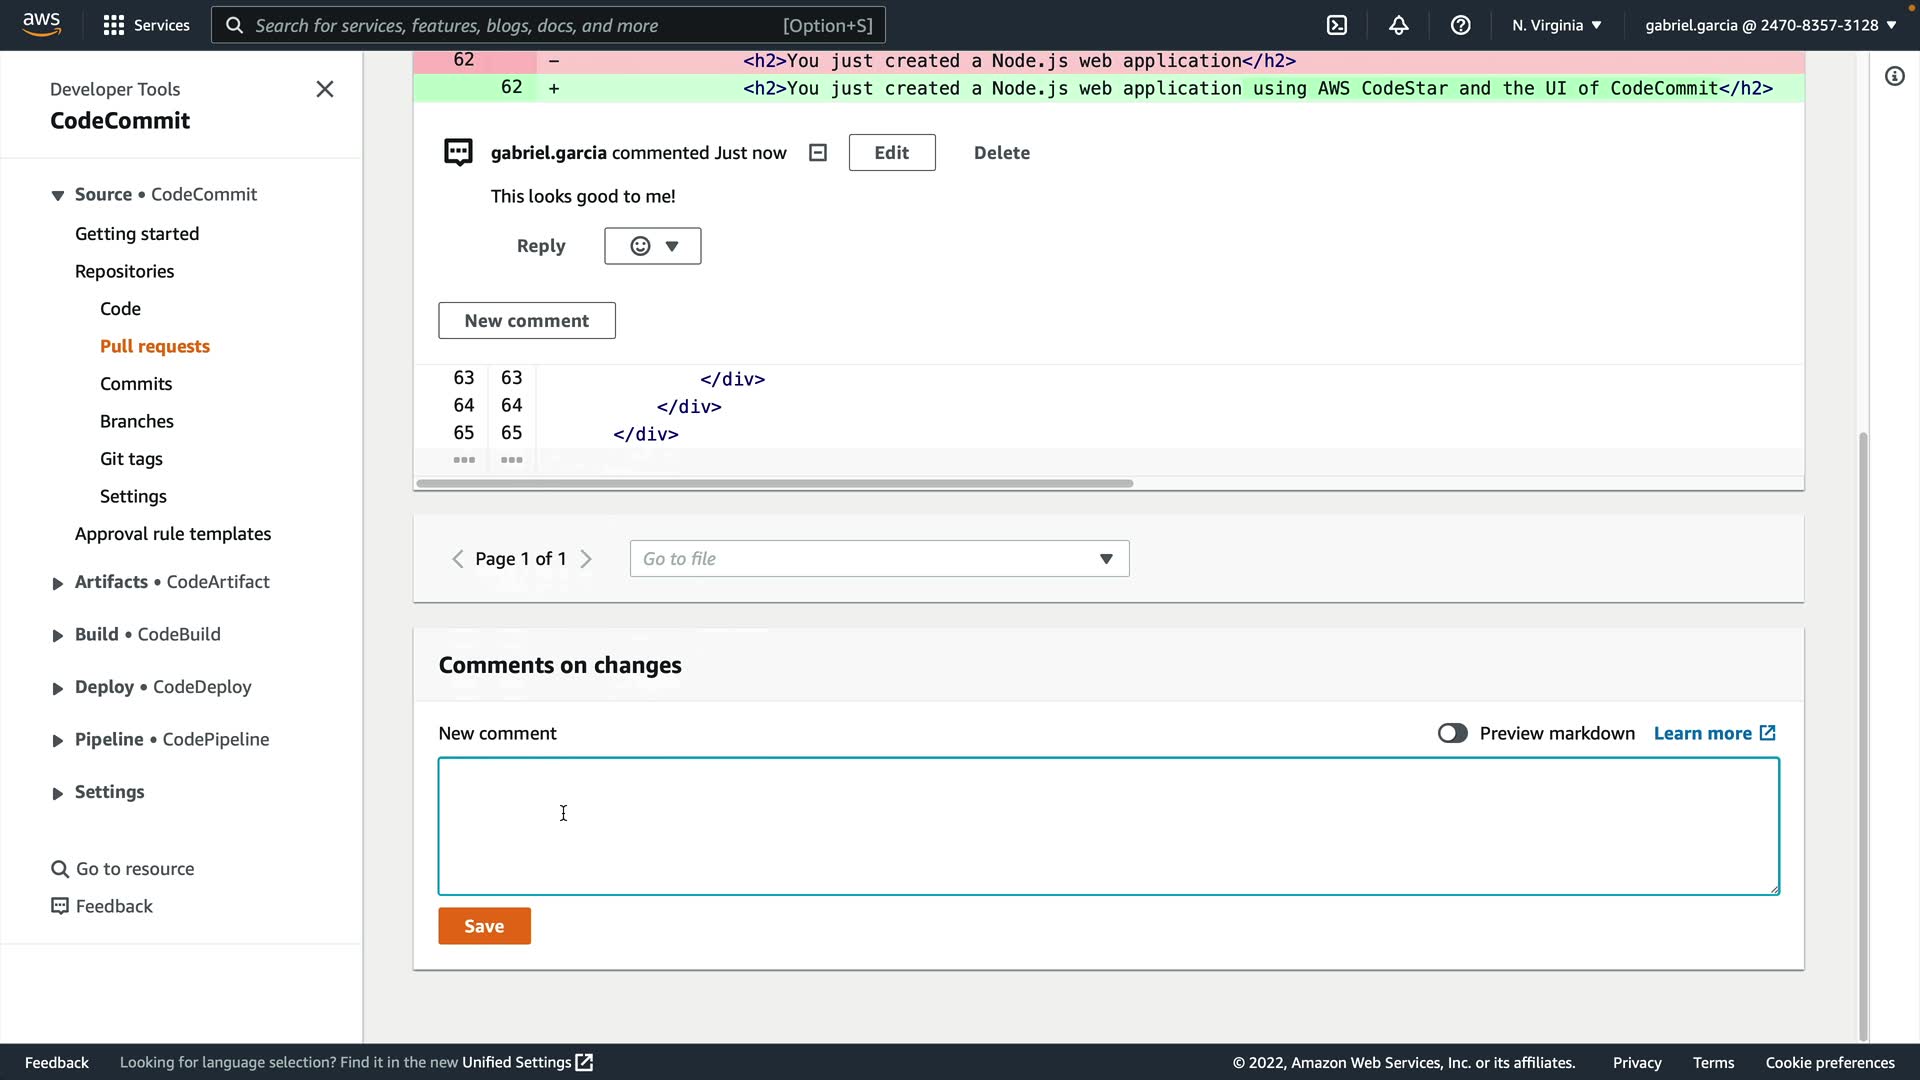Screen dimensions: 1920x1080
Task: Open the Go to file dropdown
Action: (879, 559)
